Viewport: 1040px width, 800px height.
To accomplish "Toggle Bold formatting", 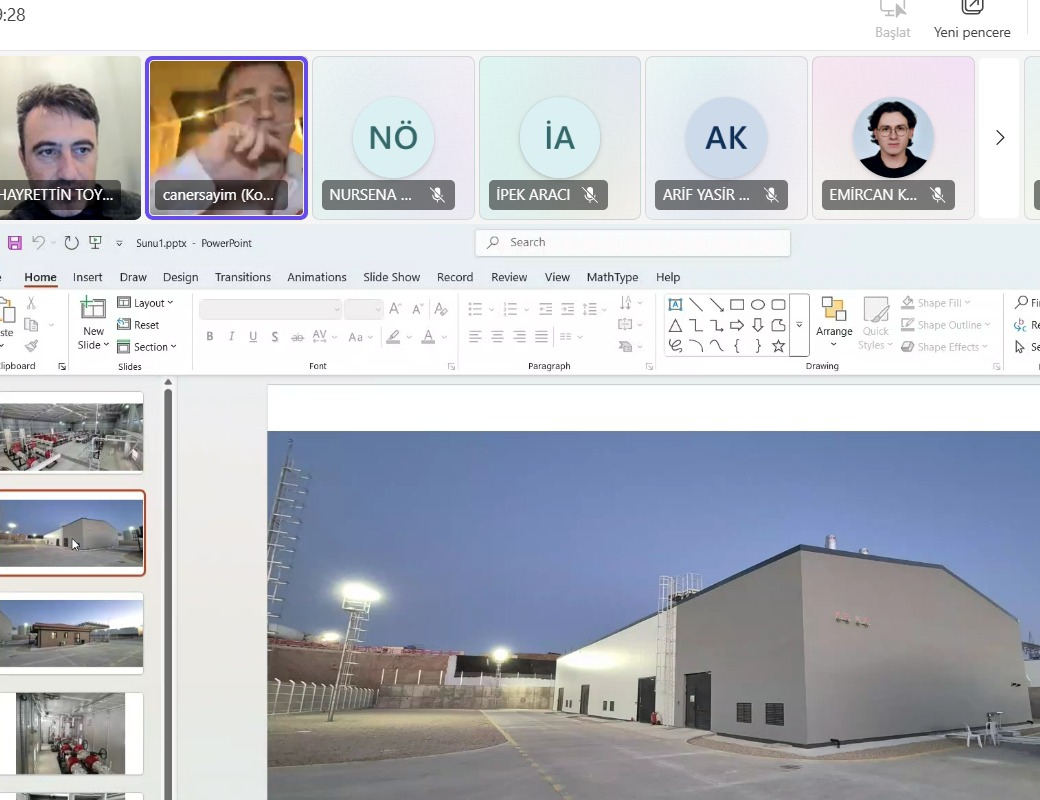I will click(210, 337).
